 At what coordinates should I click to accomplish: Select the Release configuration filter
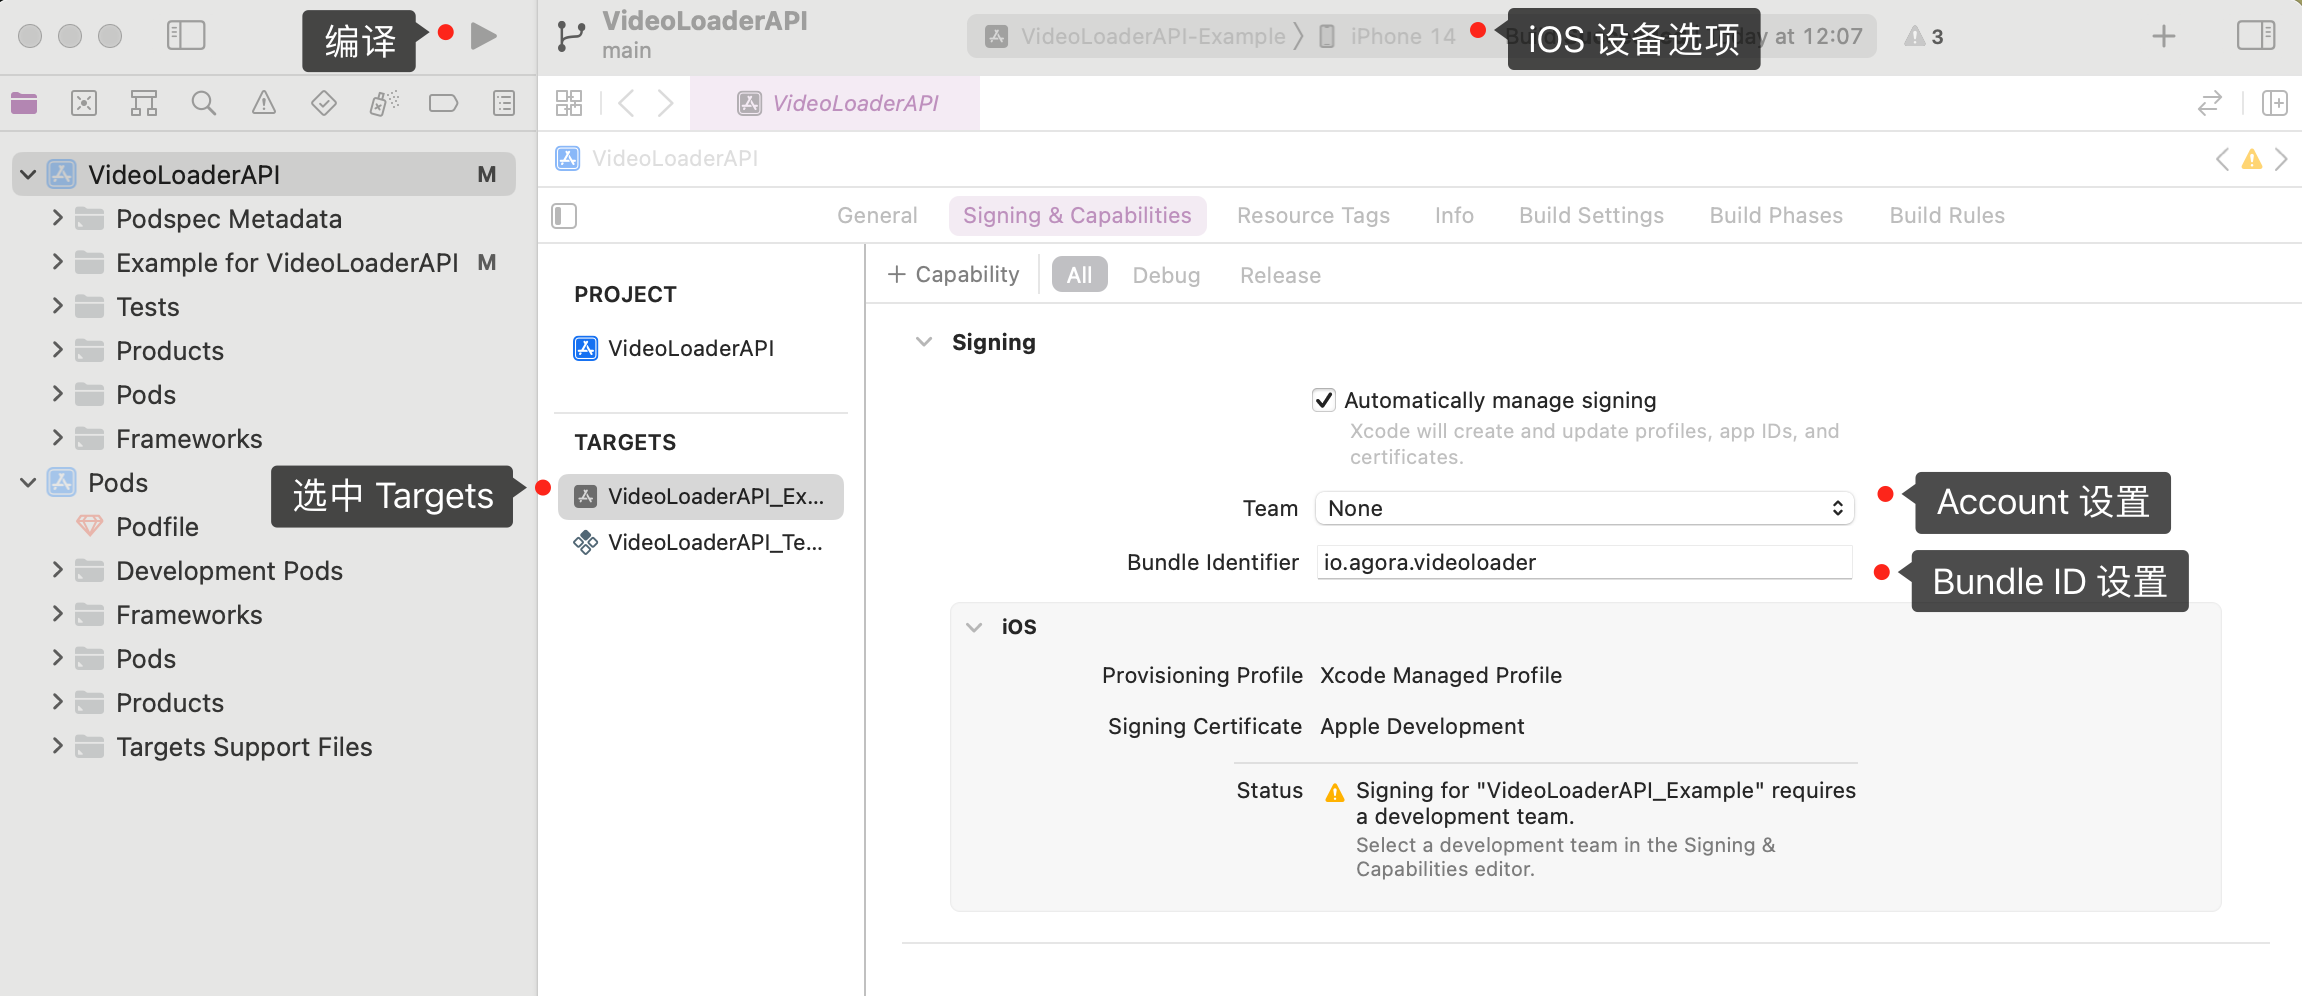(1280, 275)
